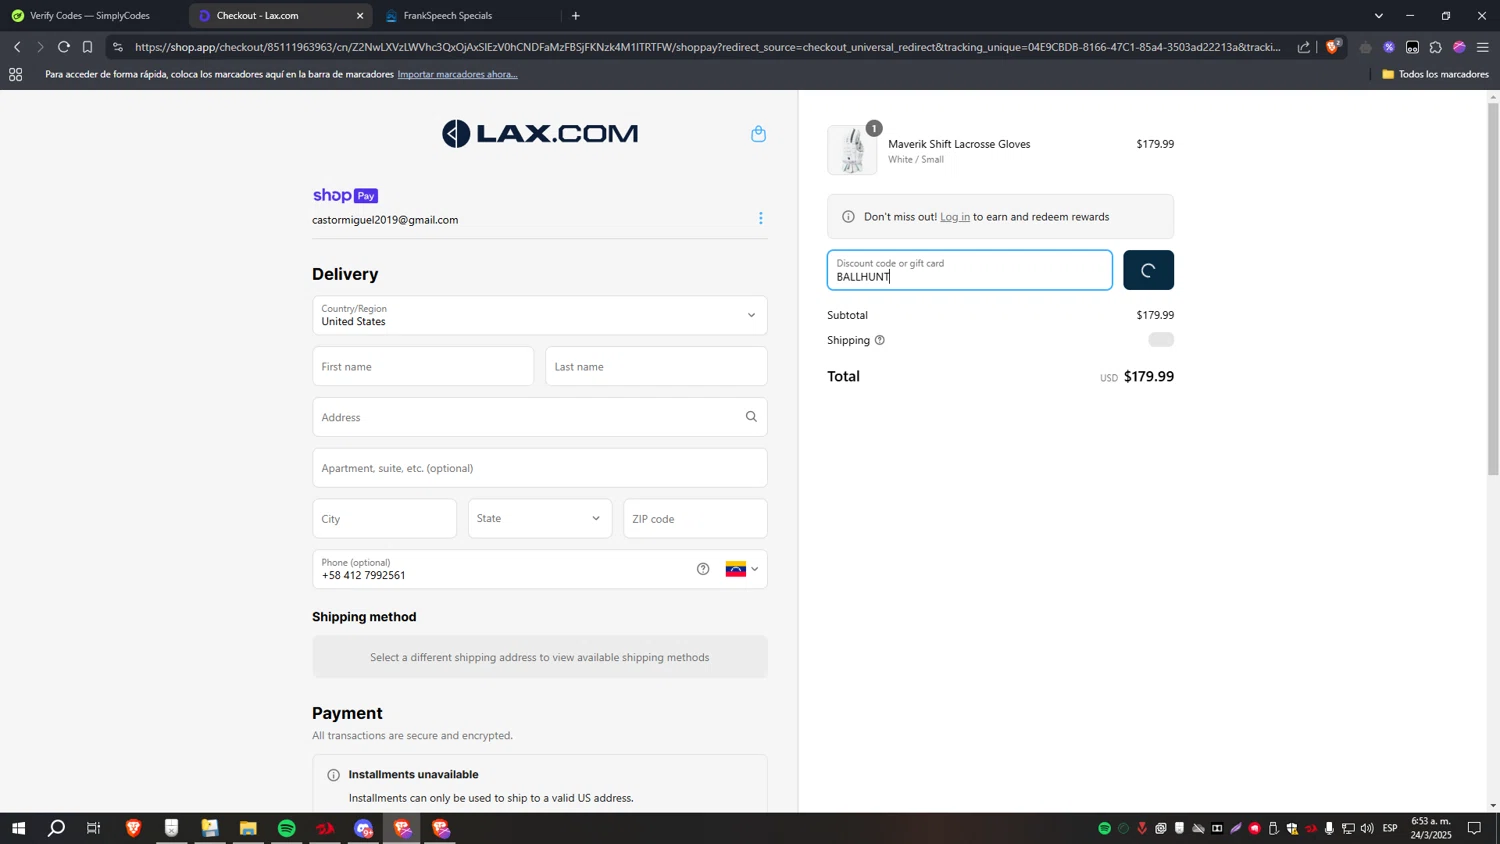
Task: Click the Apartment, suite field
Action: point(540,468)
